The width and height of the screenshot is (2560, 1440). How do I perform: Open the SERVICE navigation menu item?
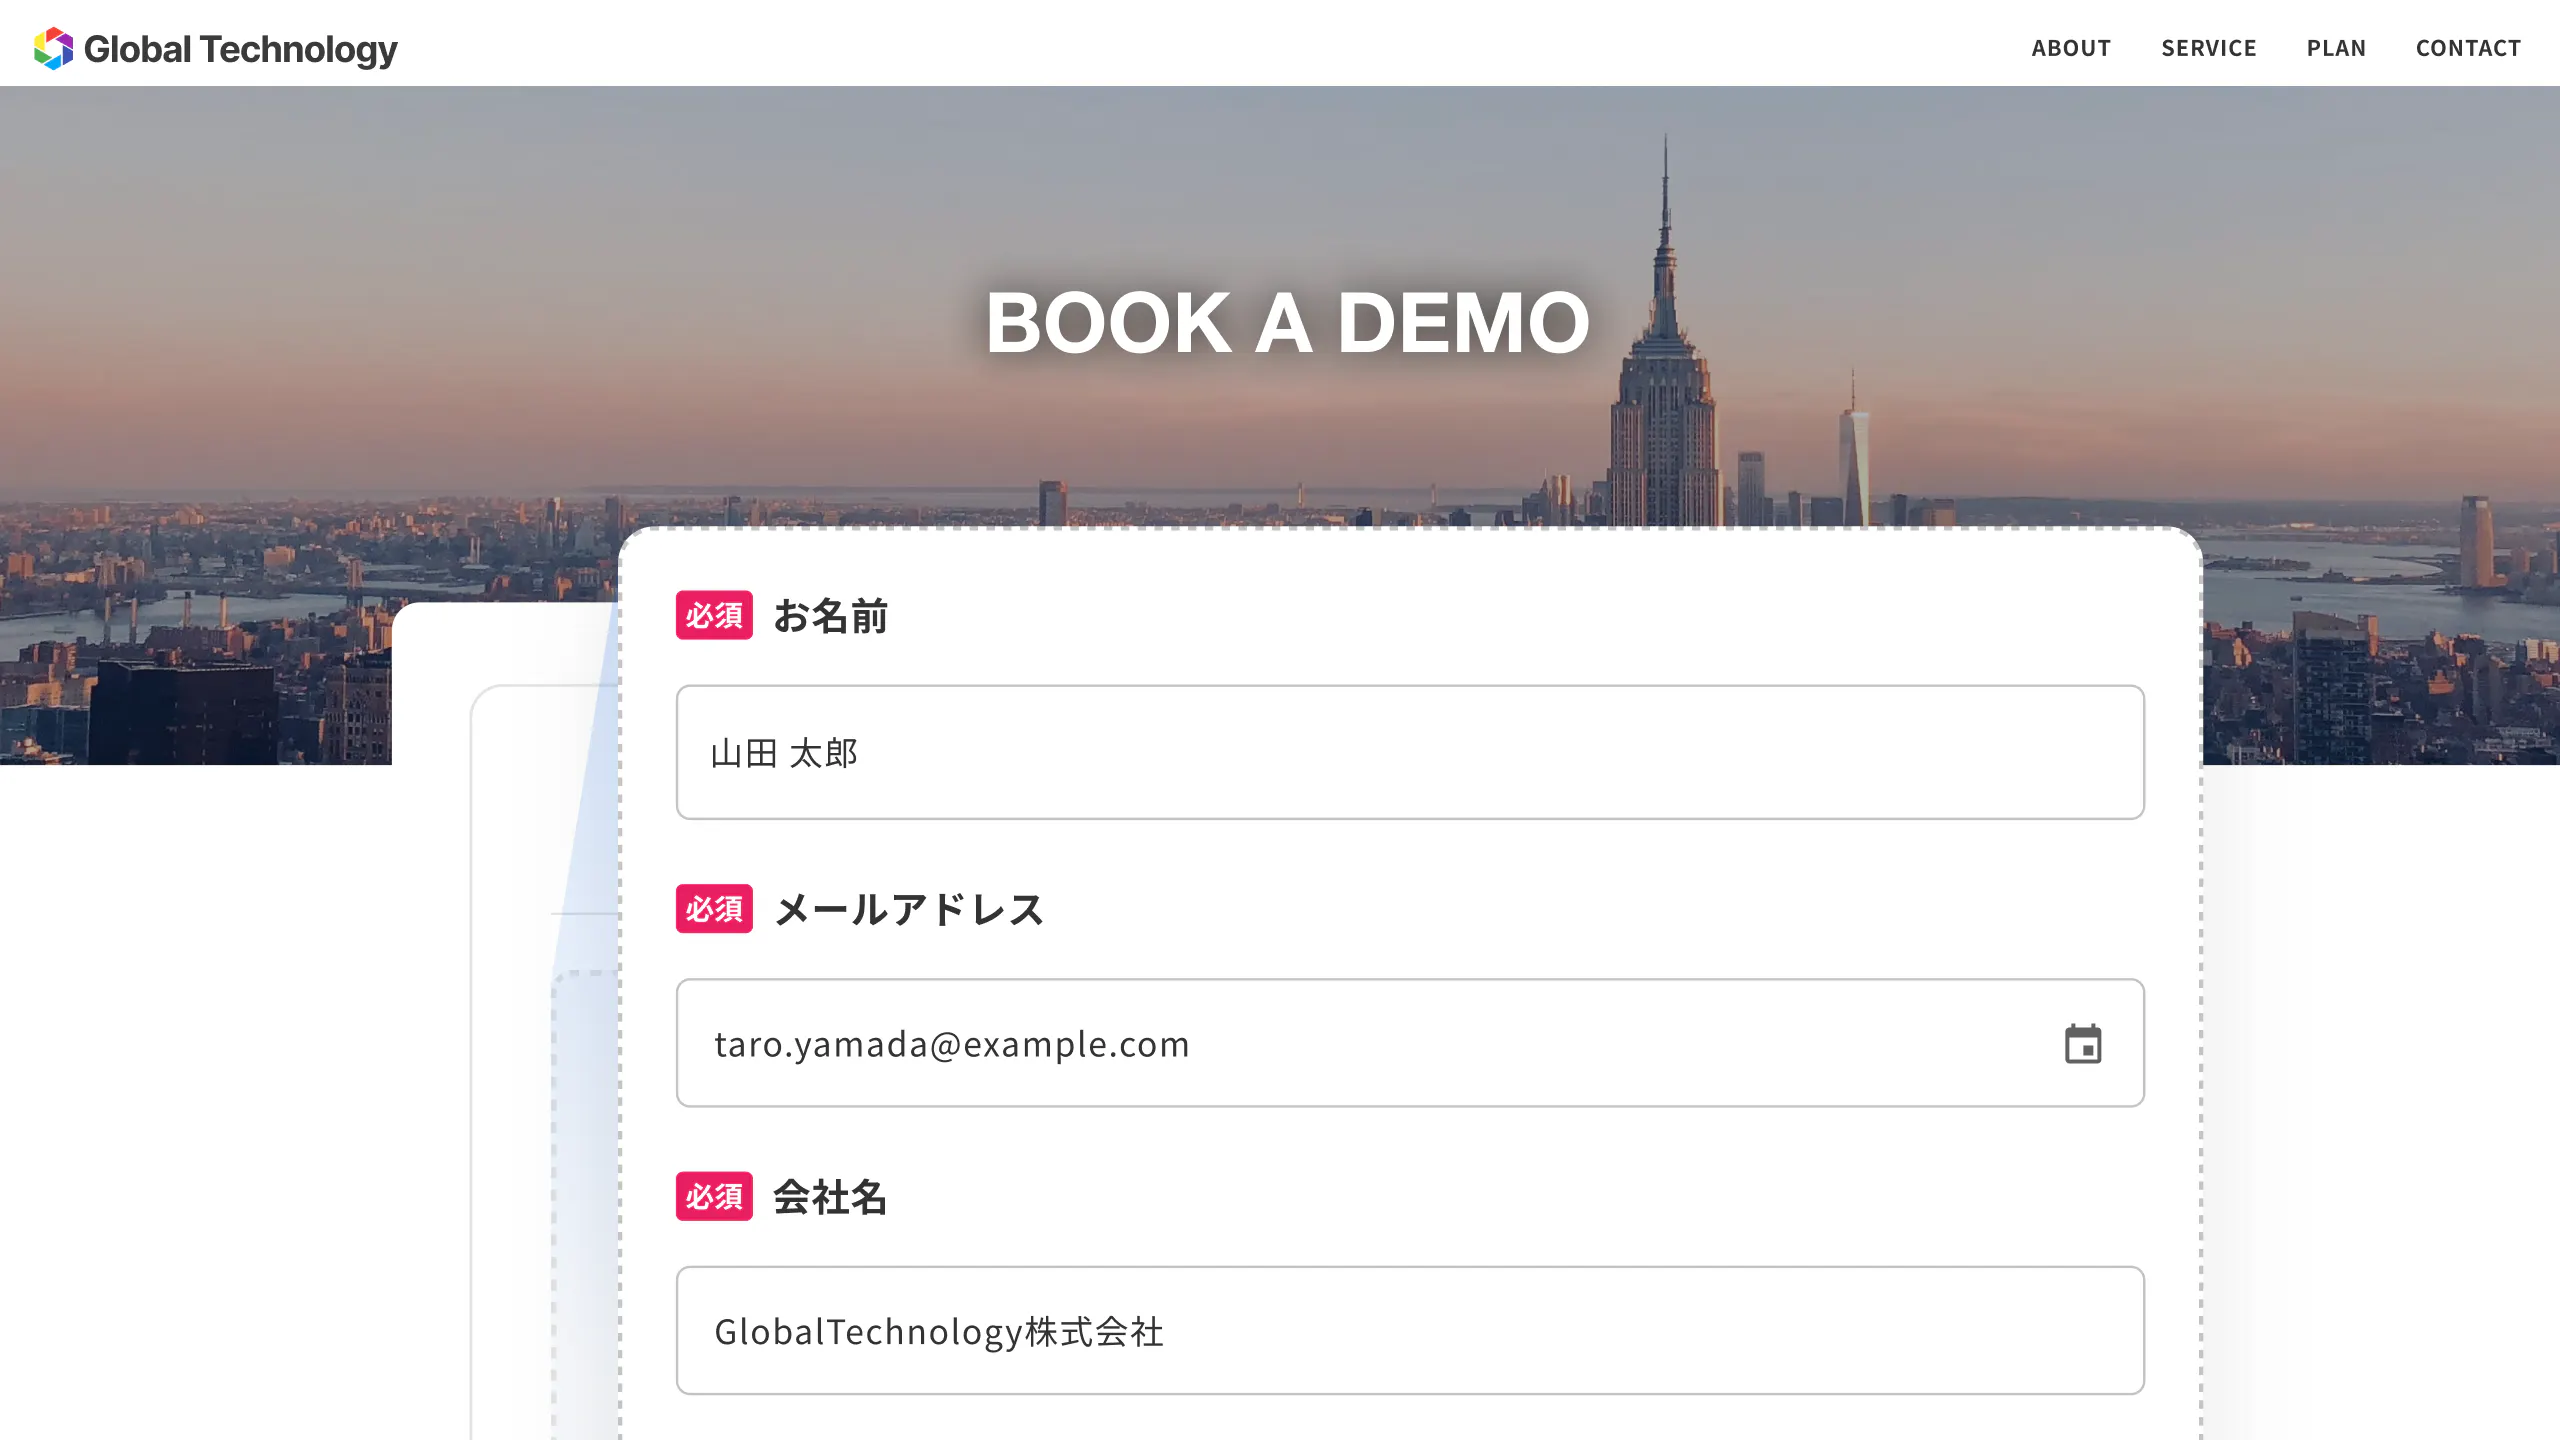pyautogui.click(x=2208, y=47)
